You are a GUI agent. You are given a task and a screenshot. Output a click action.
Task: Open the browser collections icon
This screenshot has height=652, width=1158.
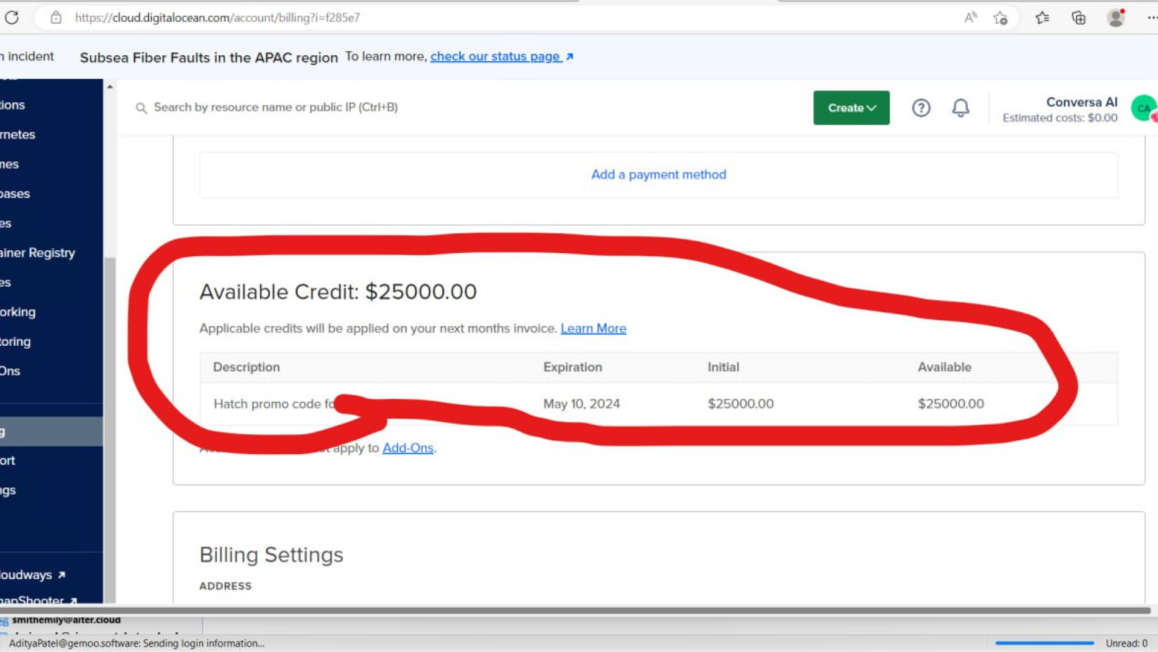pos(1078,18)
